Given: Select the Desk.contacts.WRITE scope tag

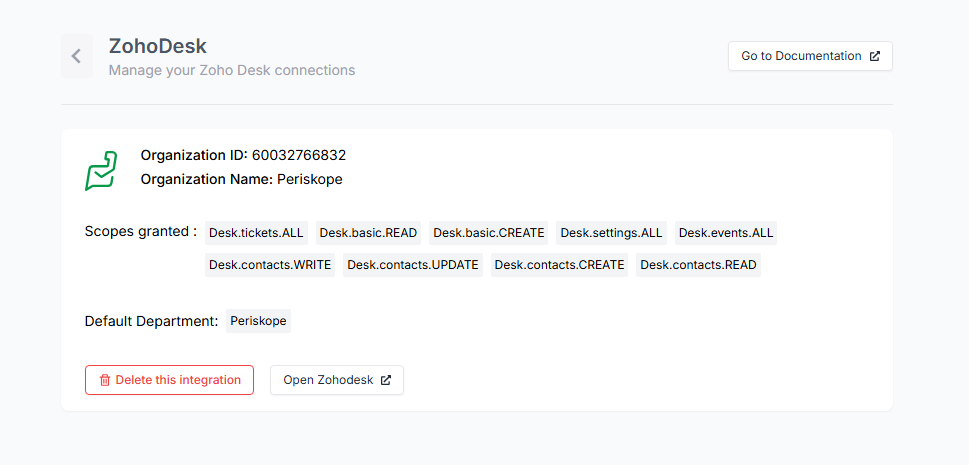Looking at the screenshot, I should coord(270,265).
